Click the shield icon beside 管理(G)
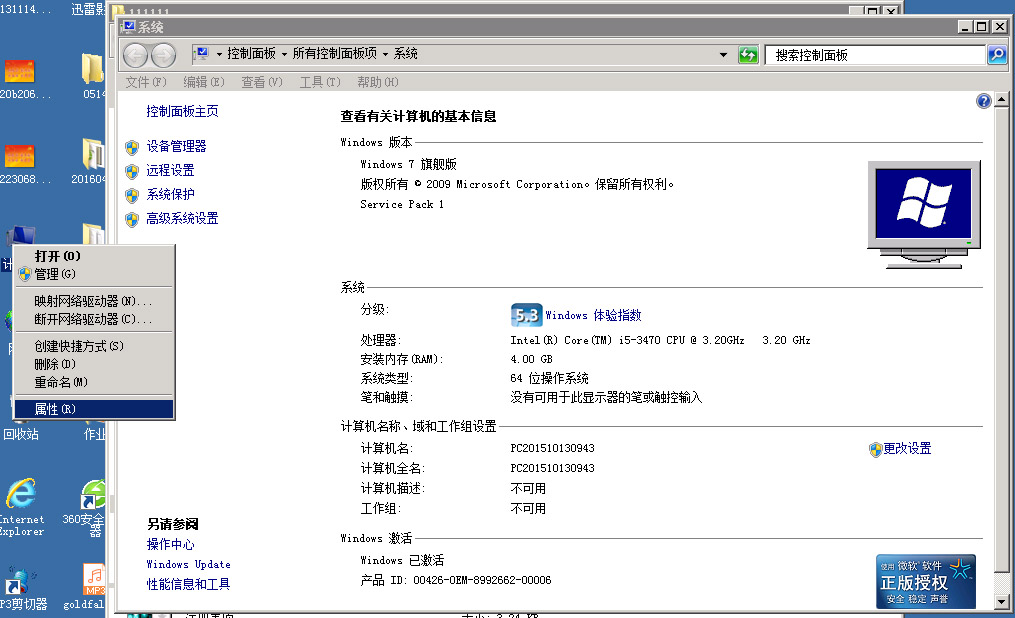Viewport: 1015px width, 618px height. [x=25, y=274]
